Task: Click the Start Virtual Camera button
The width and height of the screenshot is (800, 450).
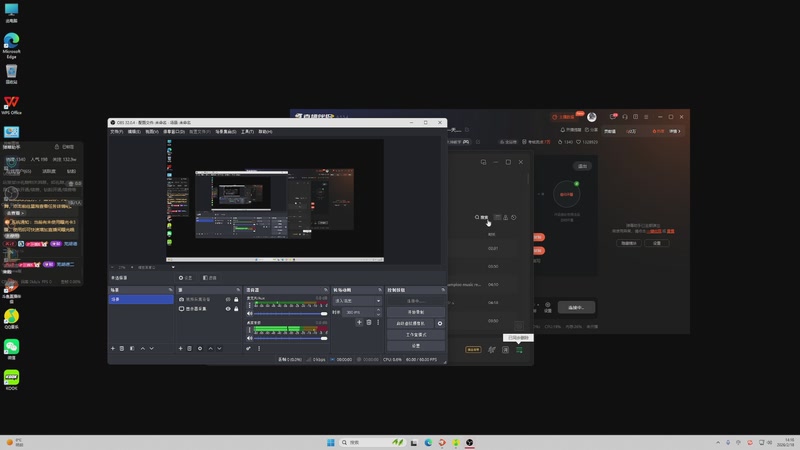Action: tap(410, 323)
